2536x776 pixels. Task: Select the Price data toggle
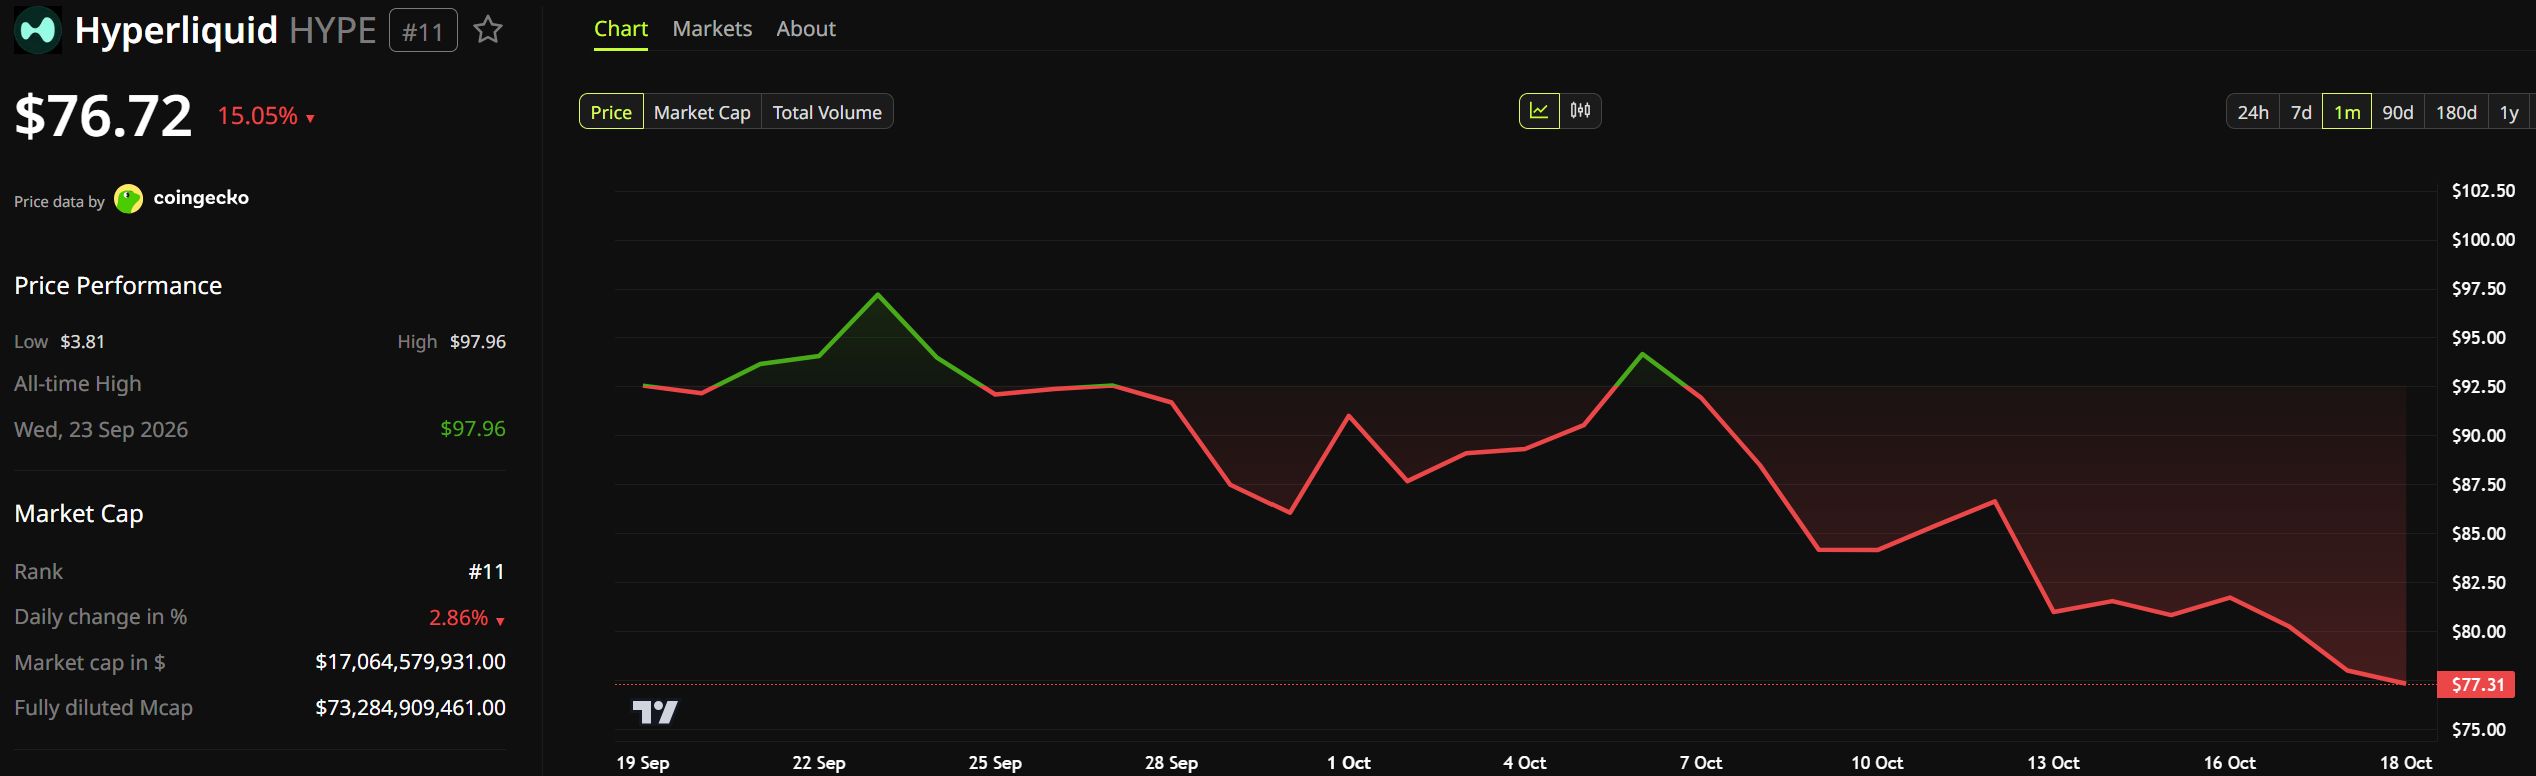[611, 112]
